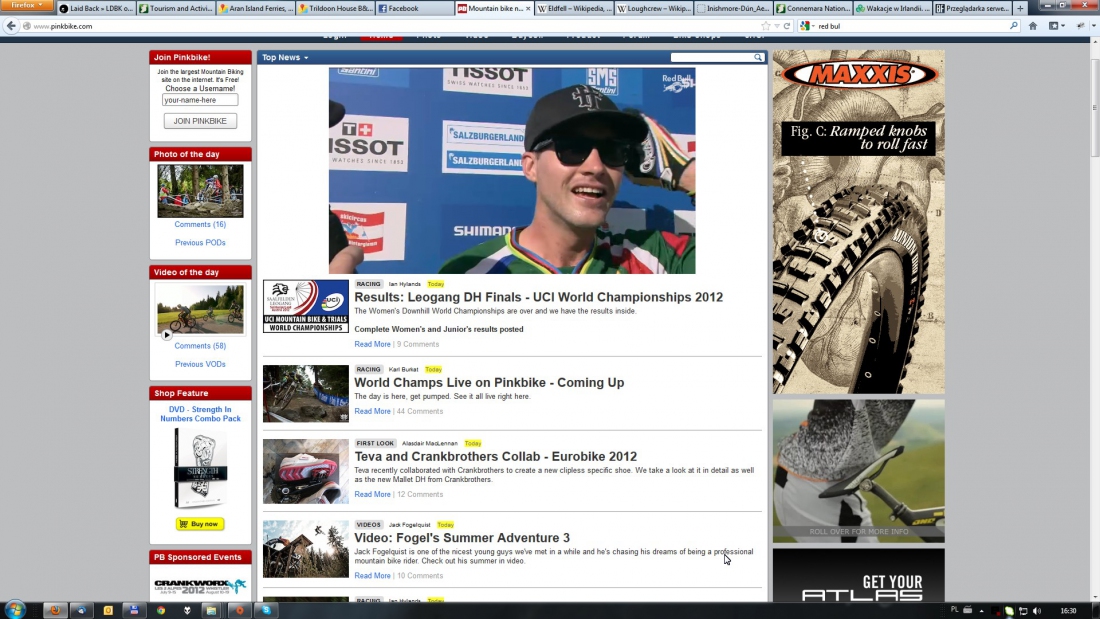Click the PL language indicator in the tray
The width and height of the screenshot is (1100, 619).
click(x=954, y=610)
